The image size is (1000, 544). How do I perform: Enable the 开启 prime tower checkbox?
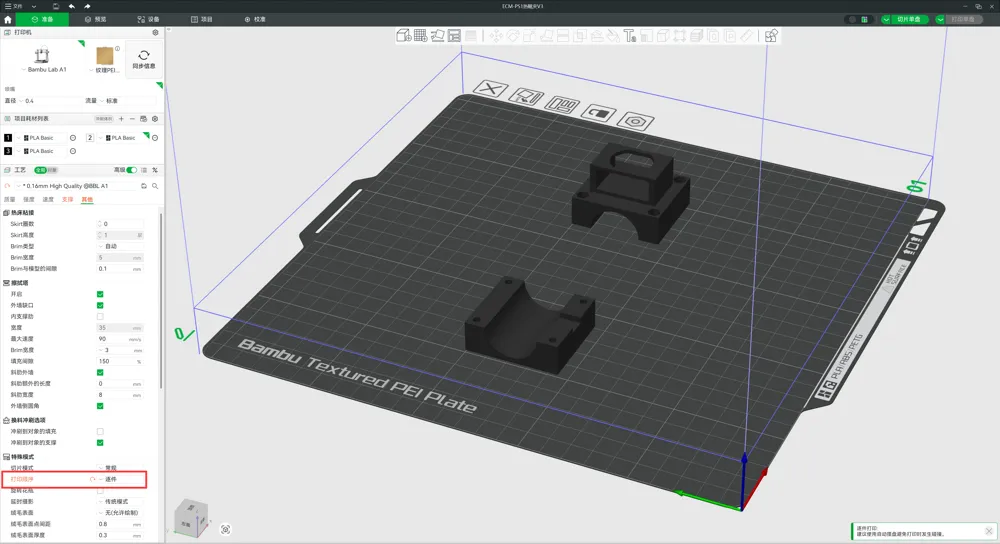coord(100,294)
